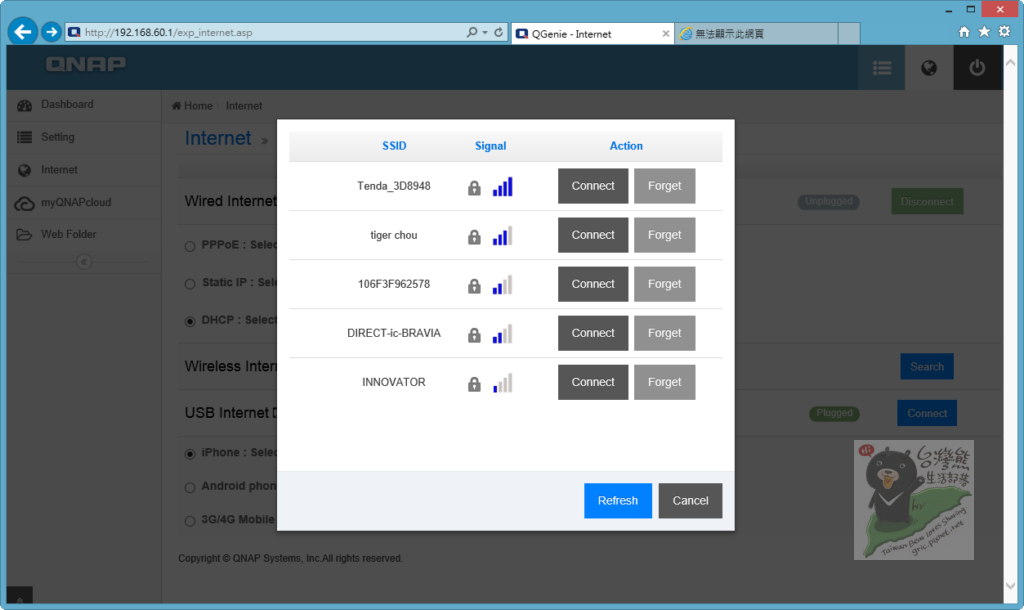Open the address bar dropdown arrow
The width and height of the screenshot is (1024, 610).
tap(485, 32)
